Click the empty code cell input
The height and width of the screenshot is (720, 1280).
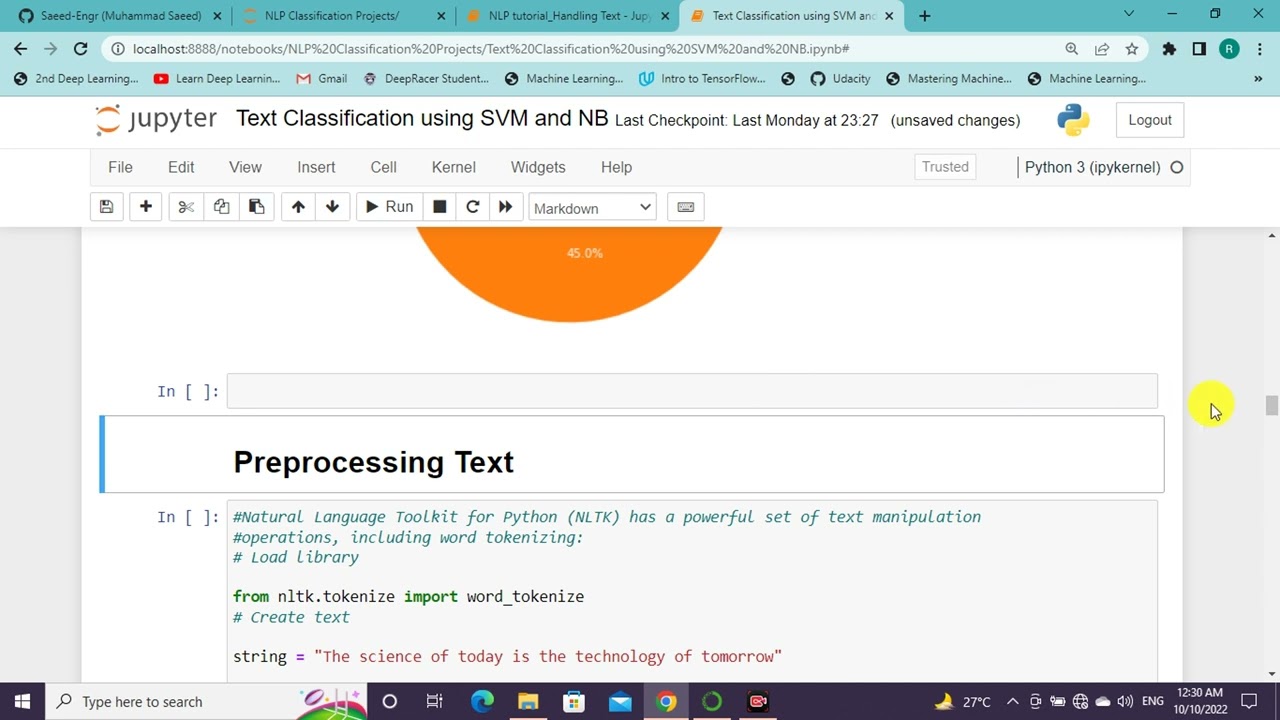pos(692,391)
